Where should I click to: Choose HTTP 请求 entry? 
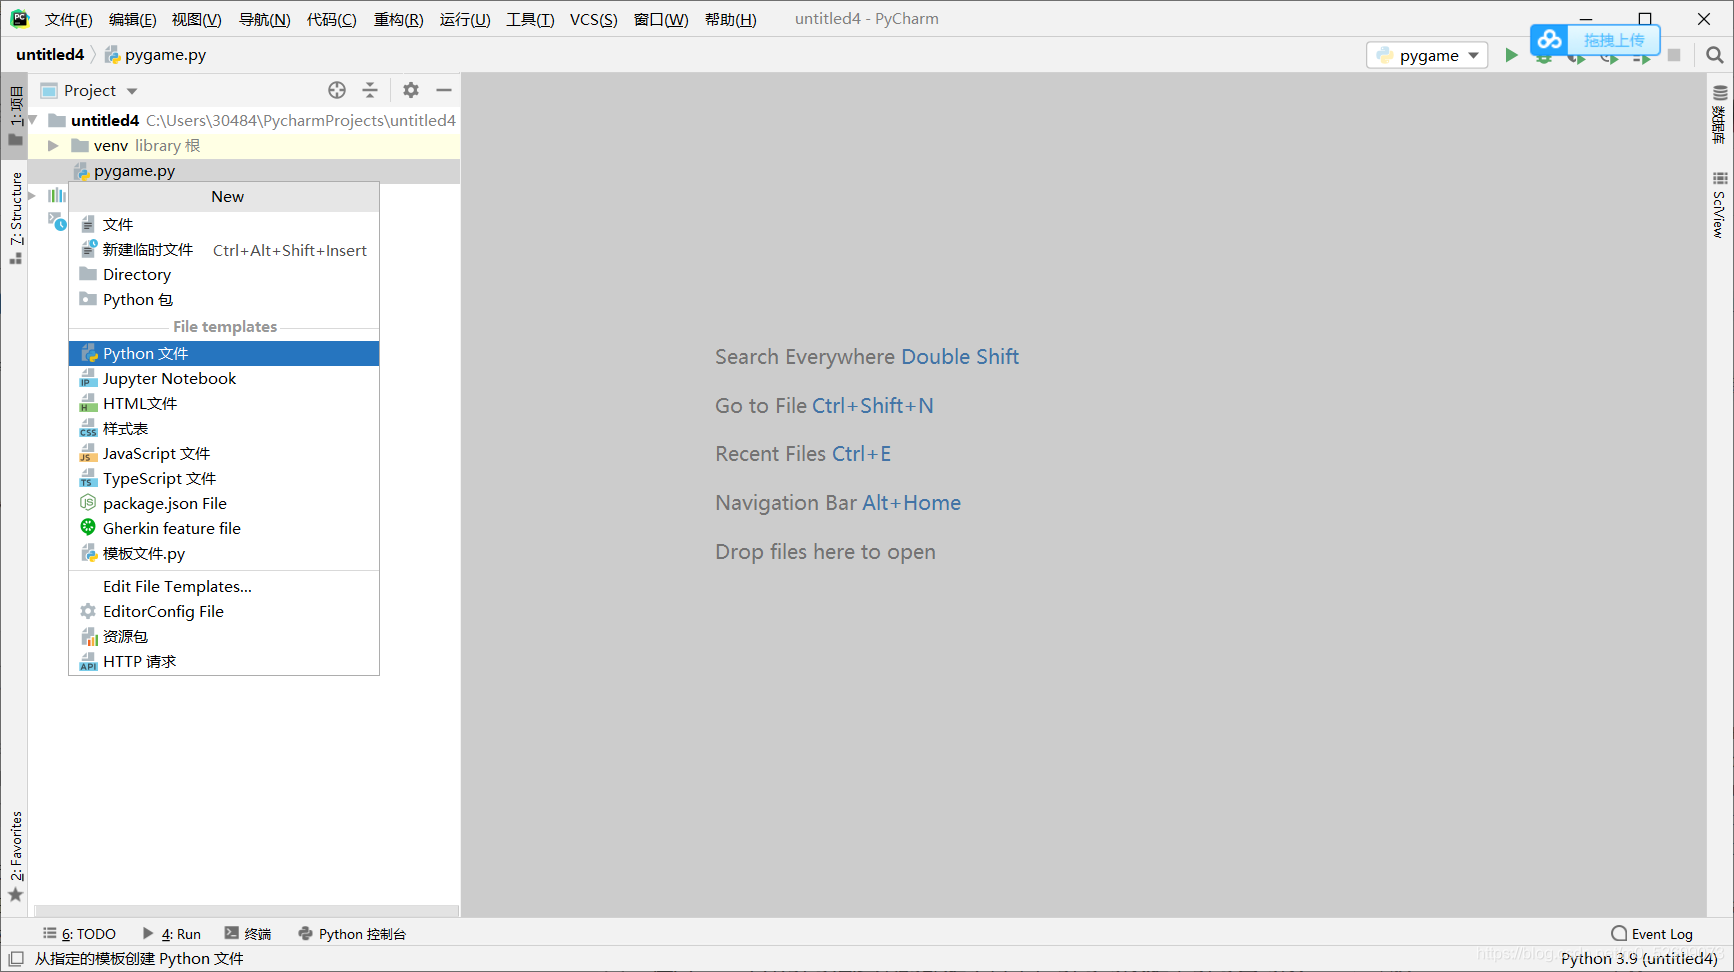(224, 662)
